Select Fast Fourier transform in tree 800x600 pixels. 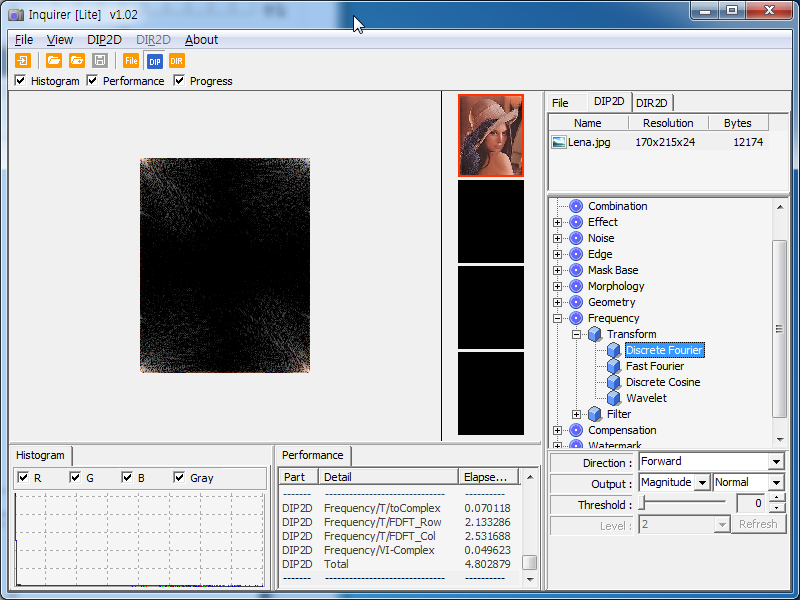(x=654, y=366)
